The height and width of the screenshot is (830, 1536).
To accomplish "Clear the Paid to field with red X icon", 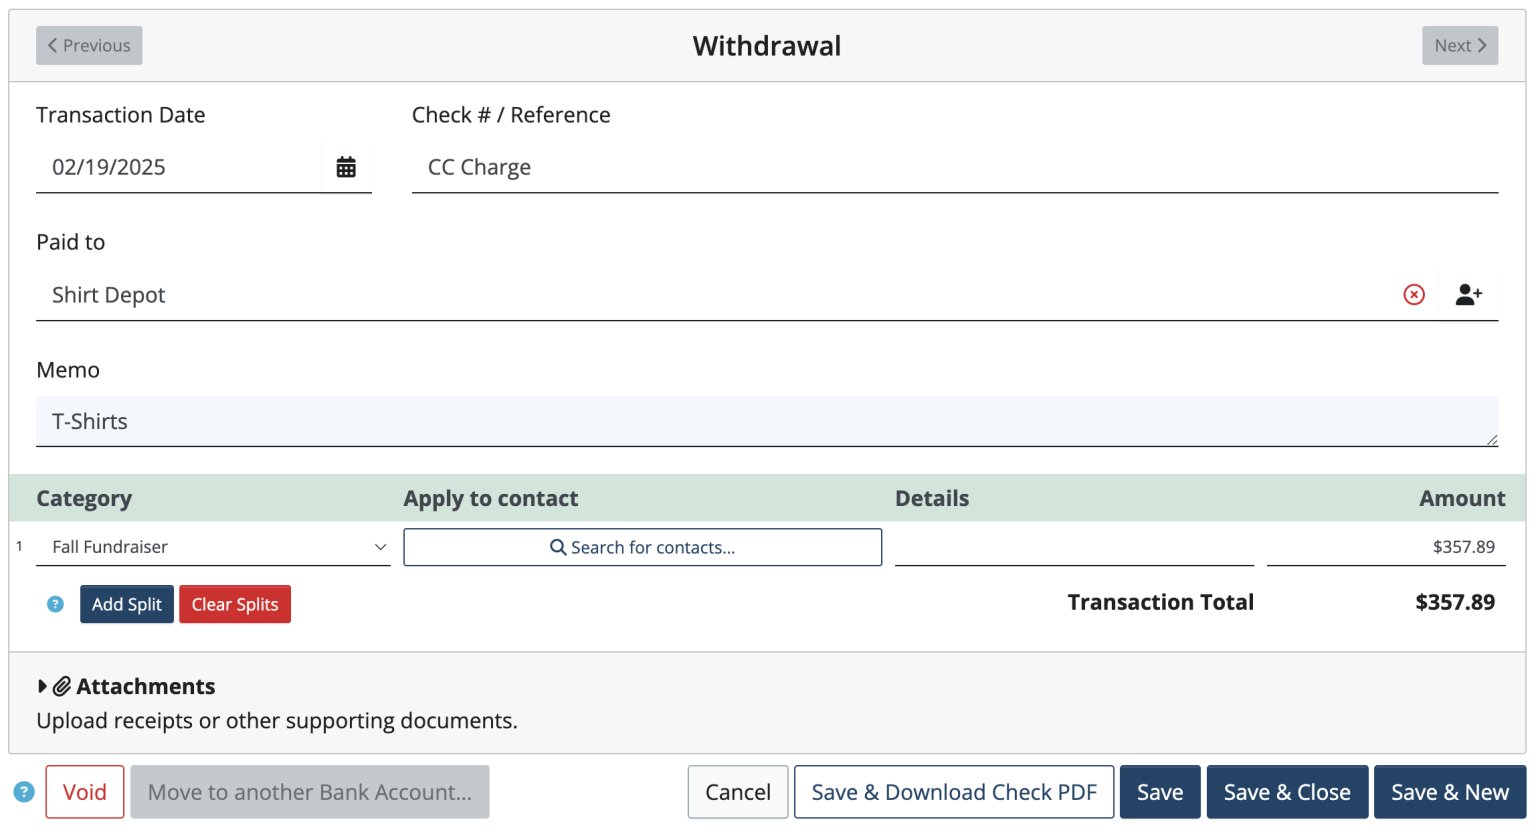I will [1414, 294].
